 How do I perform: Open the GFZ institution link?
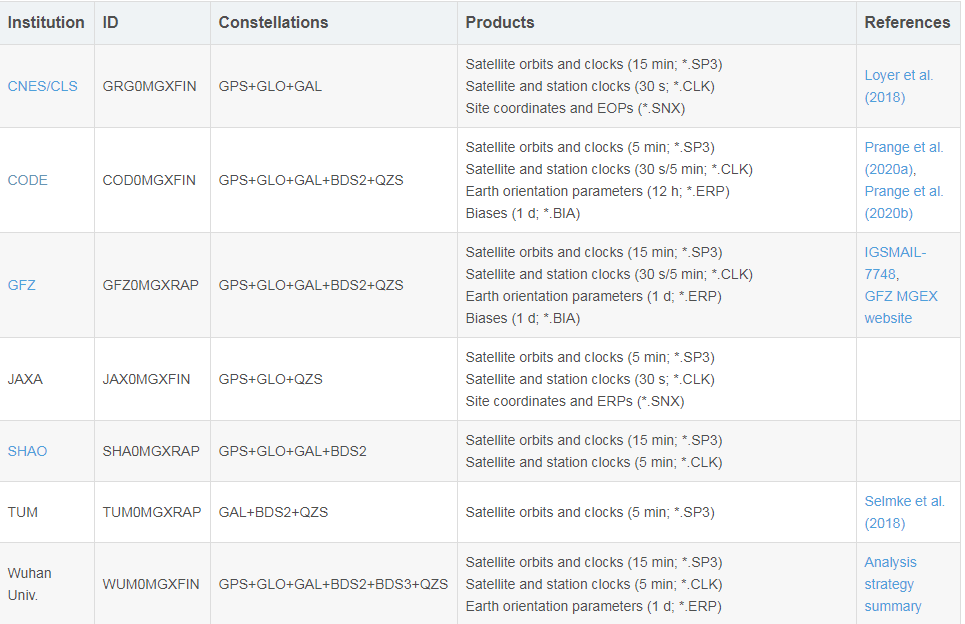click(x=21, y=285)
